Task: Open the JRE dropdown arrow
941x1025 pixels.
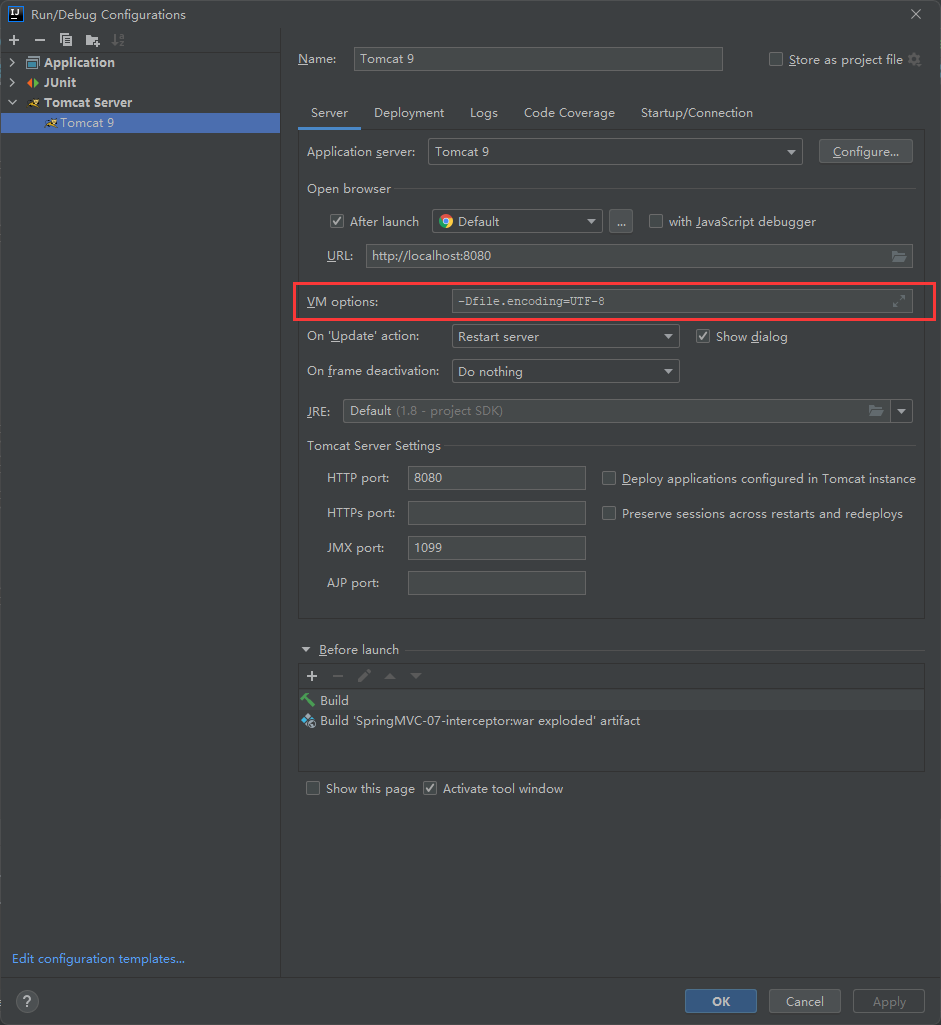Action: (x=901, y=411)
